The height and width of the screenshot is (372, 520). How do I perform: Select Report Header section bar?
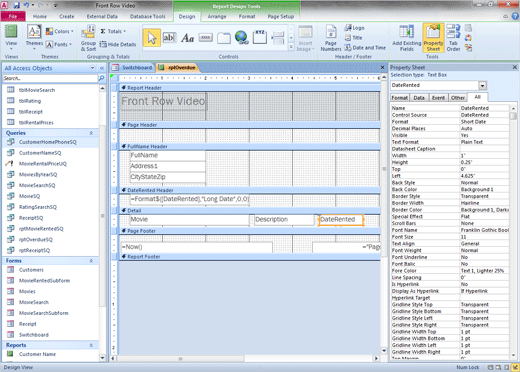[x=250, y=88]
